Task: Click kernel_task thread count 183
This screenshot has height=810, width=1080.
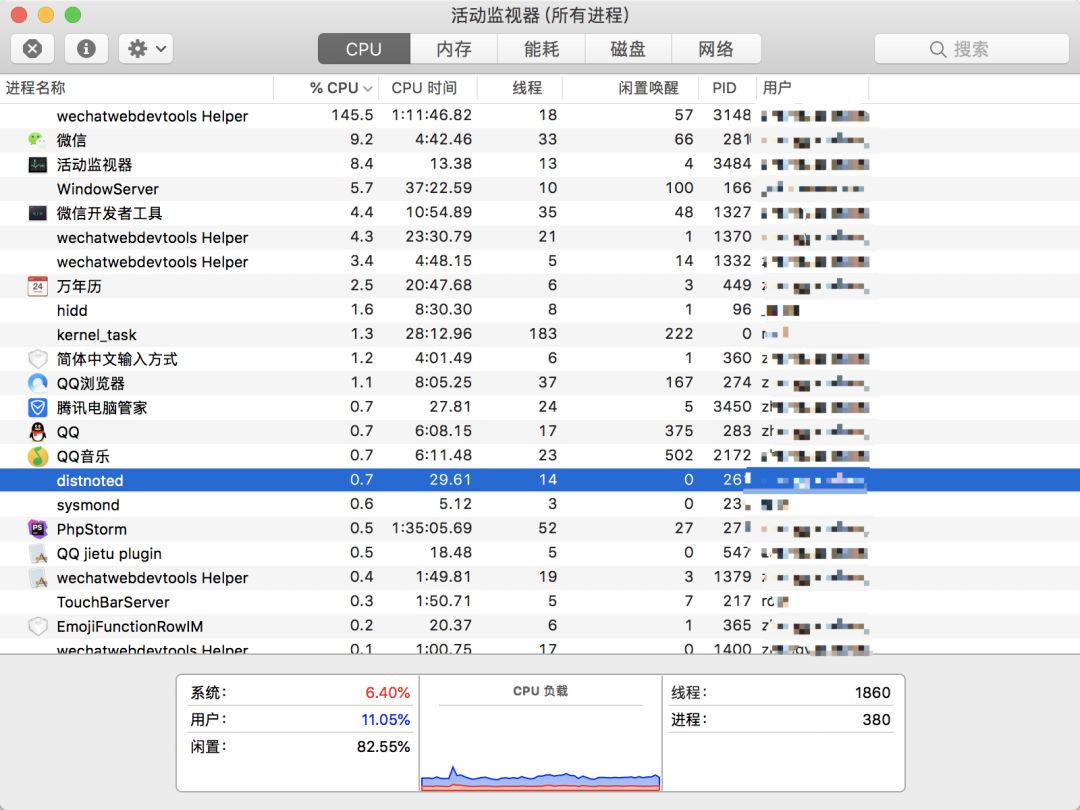Action: click(543, 334)
